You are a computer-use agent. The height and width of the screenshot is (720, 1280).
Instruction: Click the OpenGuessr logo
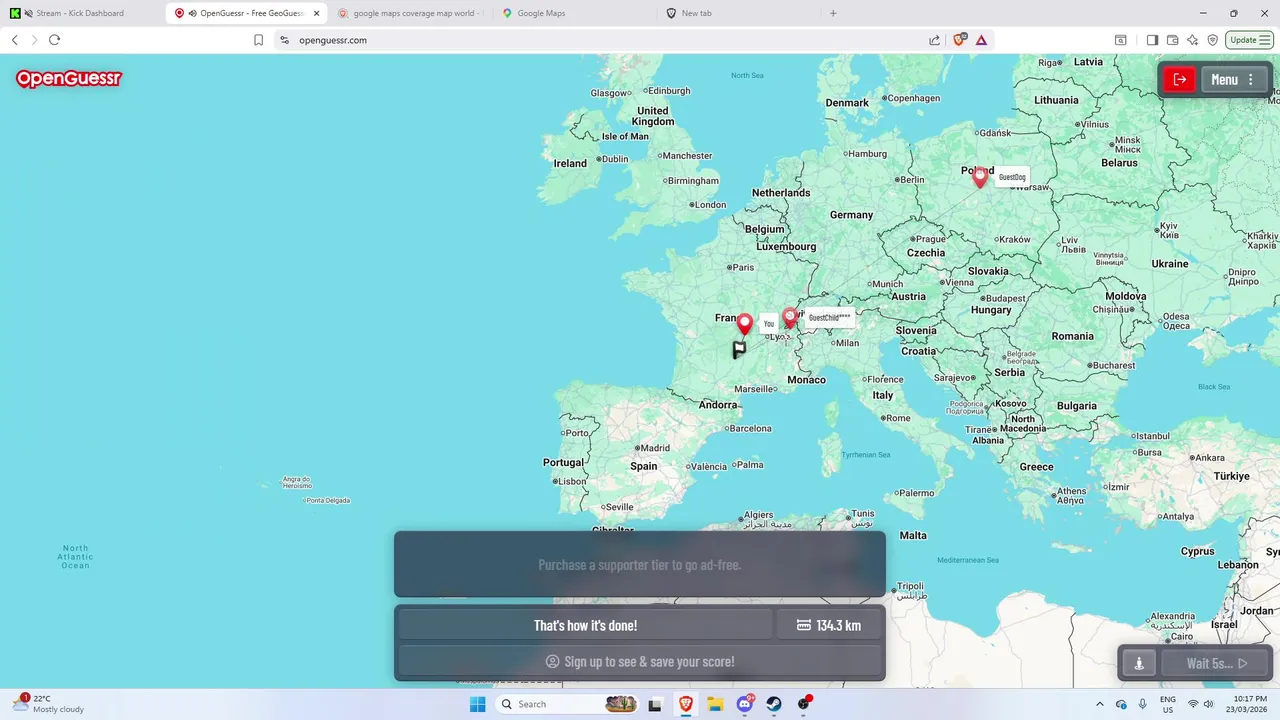pos(69,79)
